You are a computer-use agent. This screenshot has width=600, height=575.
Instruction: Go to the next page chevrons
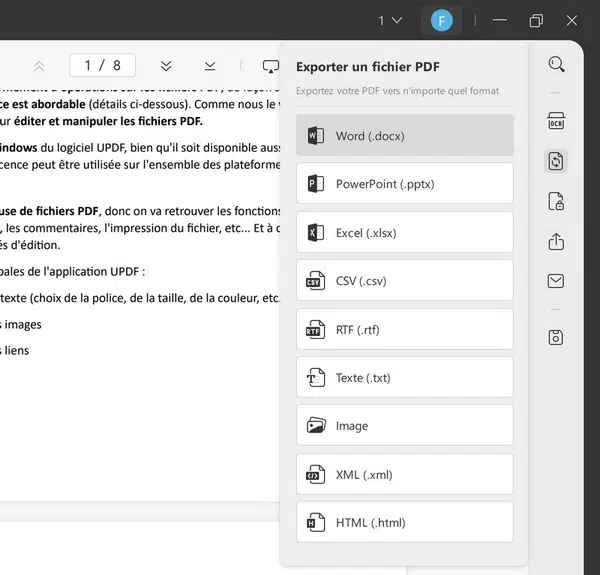click(166, 66)
